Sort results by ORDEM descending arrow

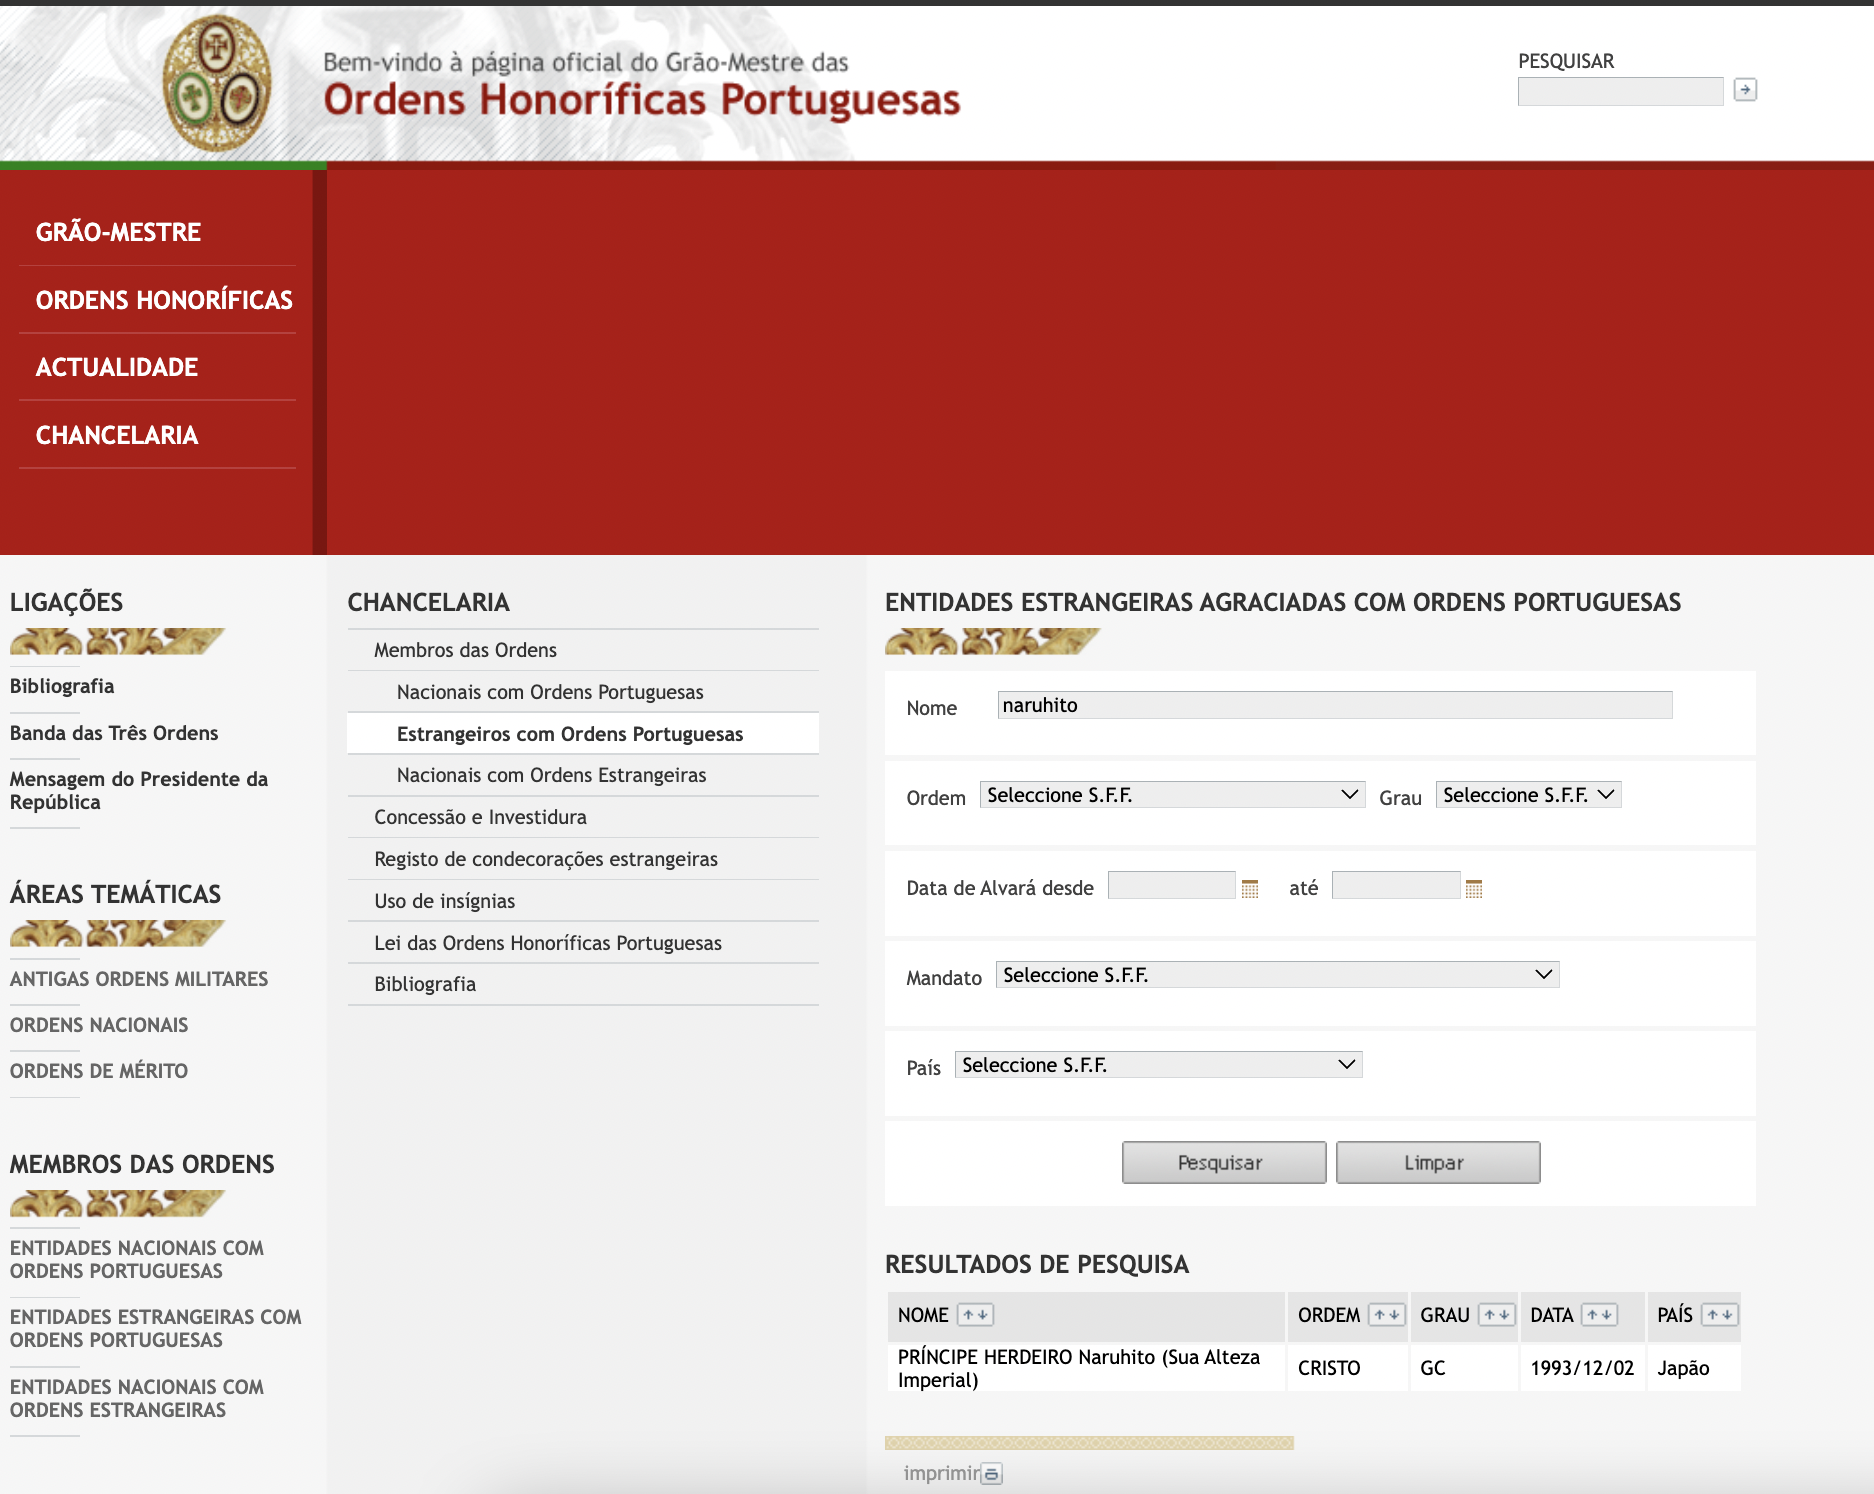tap(1395, 1315)
